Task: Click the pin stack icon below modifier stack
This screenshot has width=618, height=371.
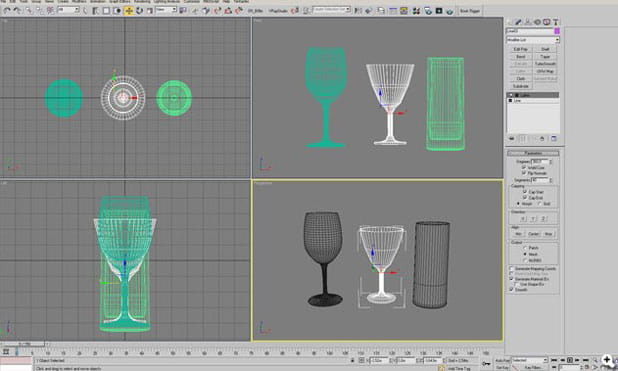Action: 512,138
